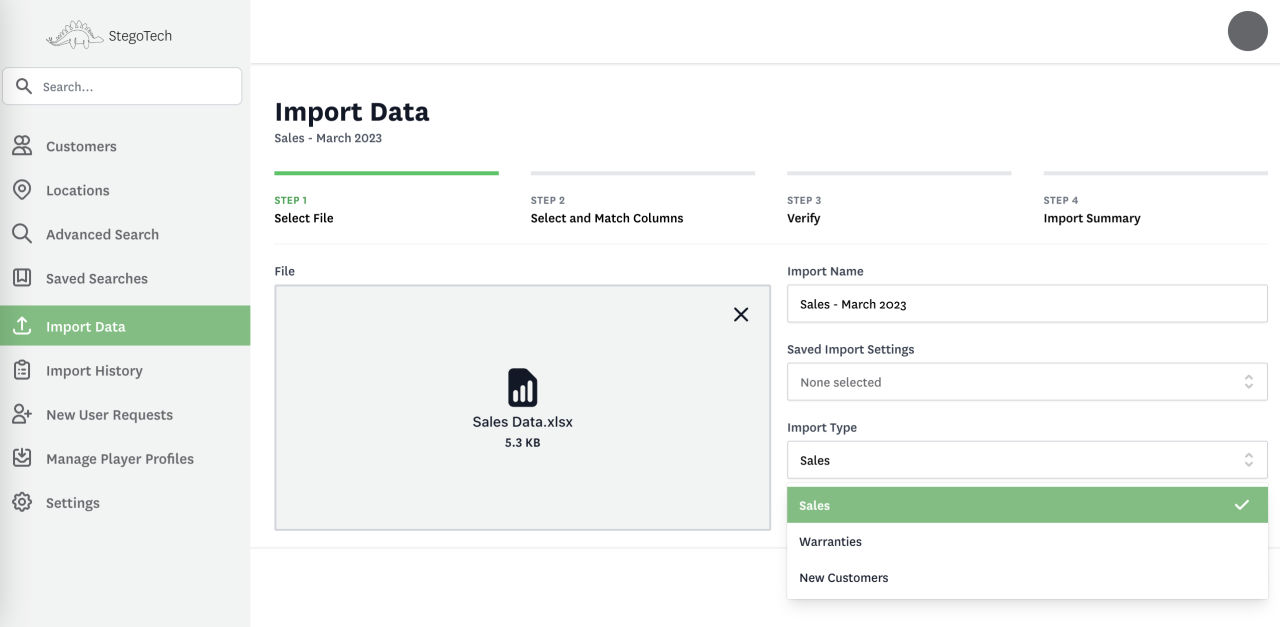
Task: Choose Sales from the import type list
Action: tap(1027, 505)
